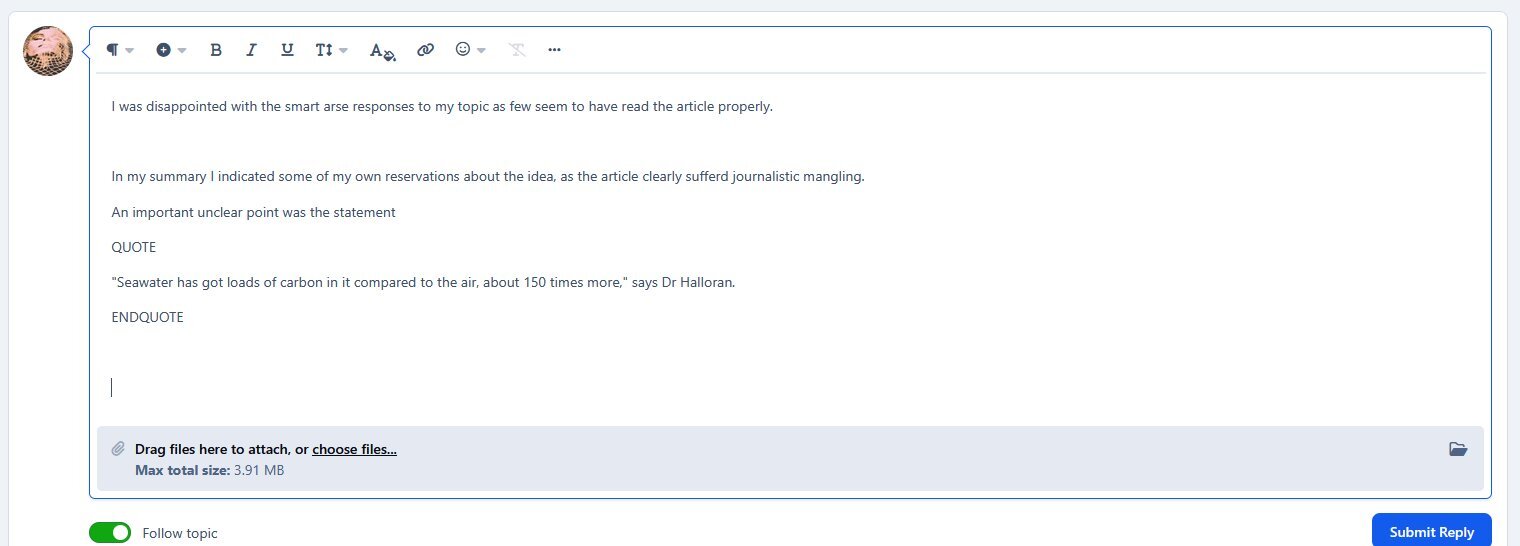This screenshot has width=1520, height=546.
Task: Click the Dr Halloran quote line
Action: [423, 282]
